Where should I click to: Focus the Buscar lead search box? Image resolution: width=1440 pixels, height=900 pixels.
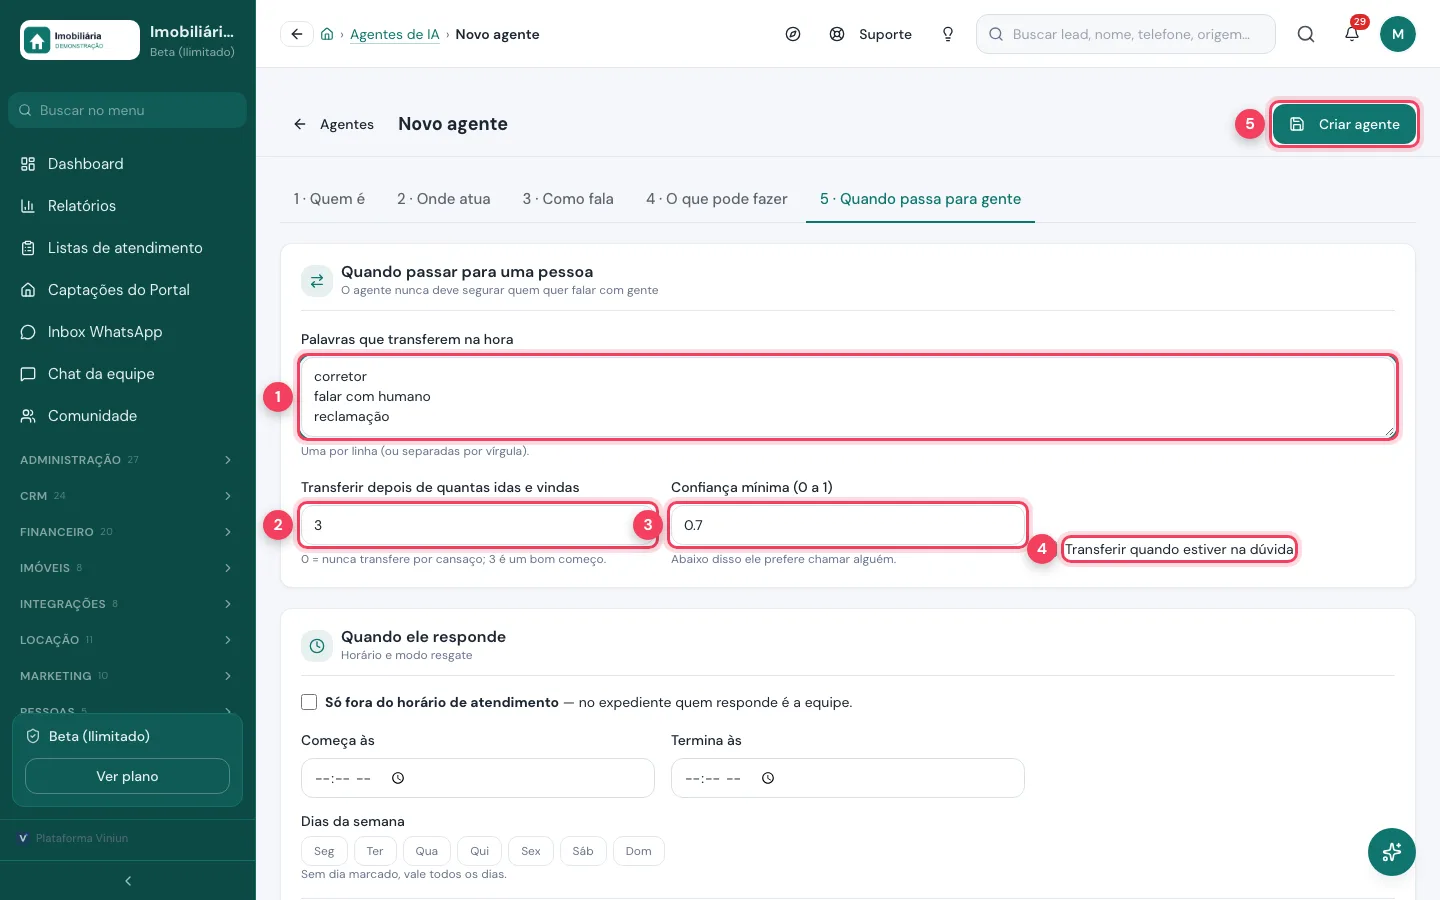tap(1126, 34)
